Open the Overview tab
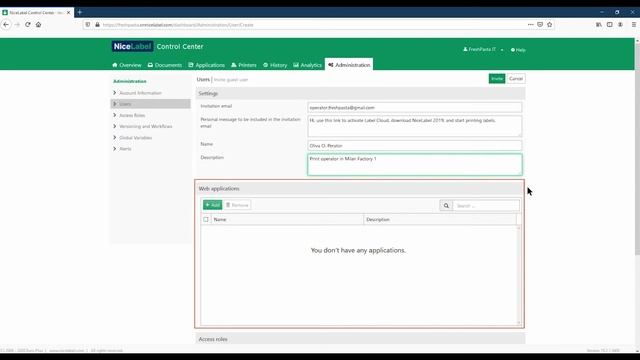Image resolution: width=640 pixels, height=360 pixels. pos(127,65)
